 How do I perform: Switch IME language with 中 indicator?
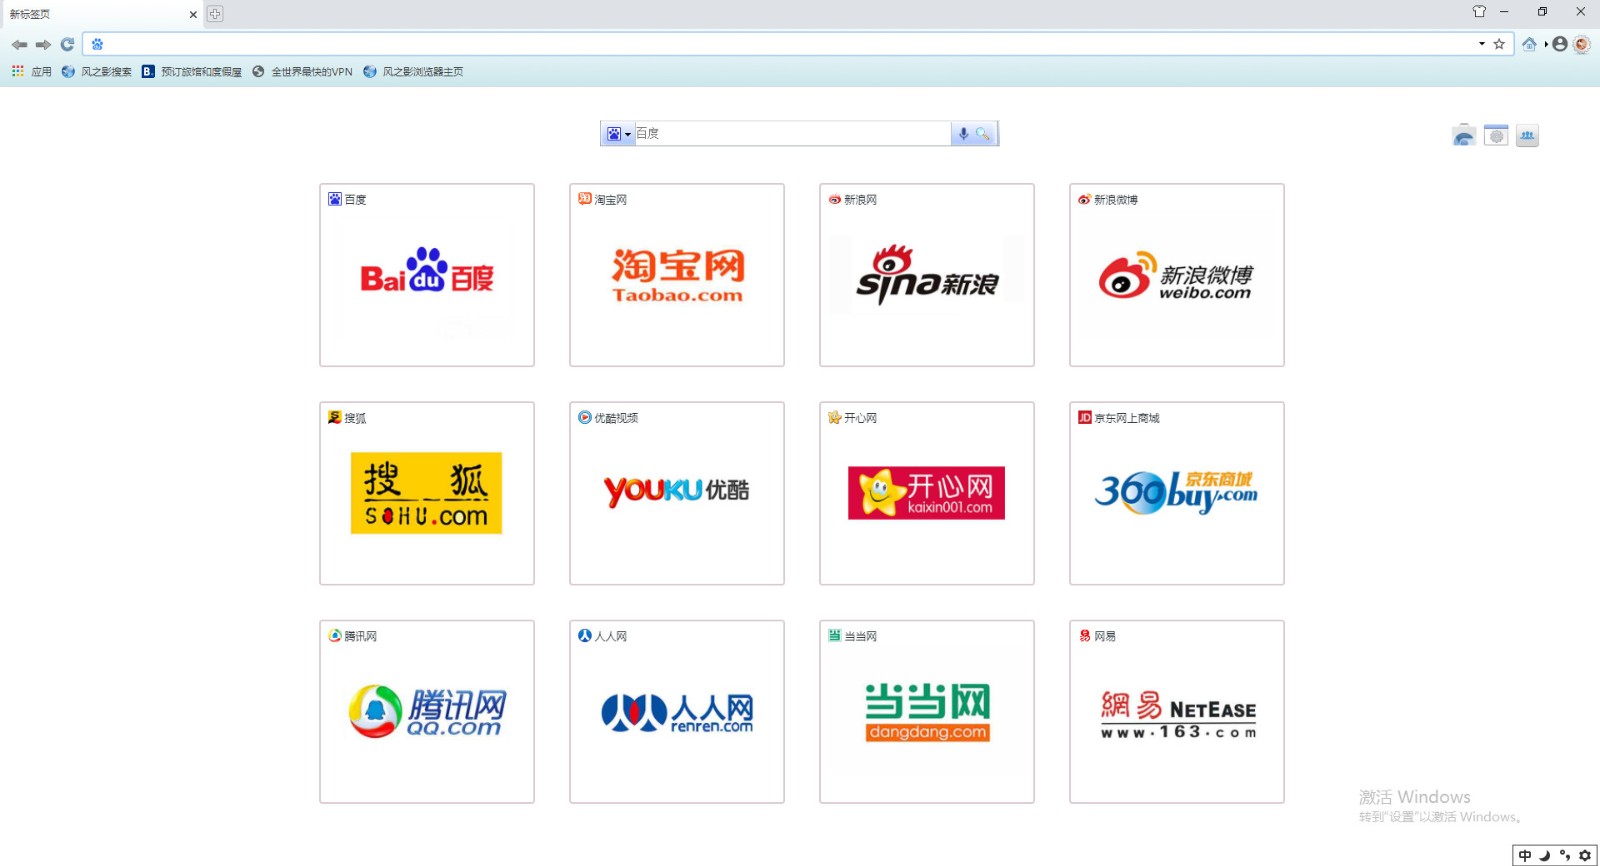(1525, 856)
